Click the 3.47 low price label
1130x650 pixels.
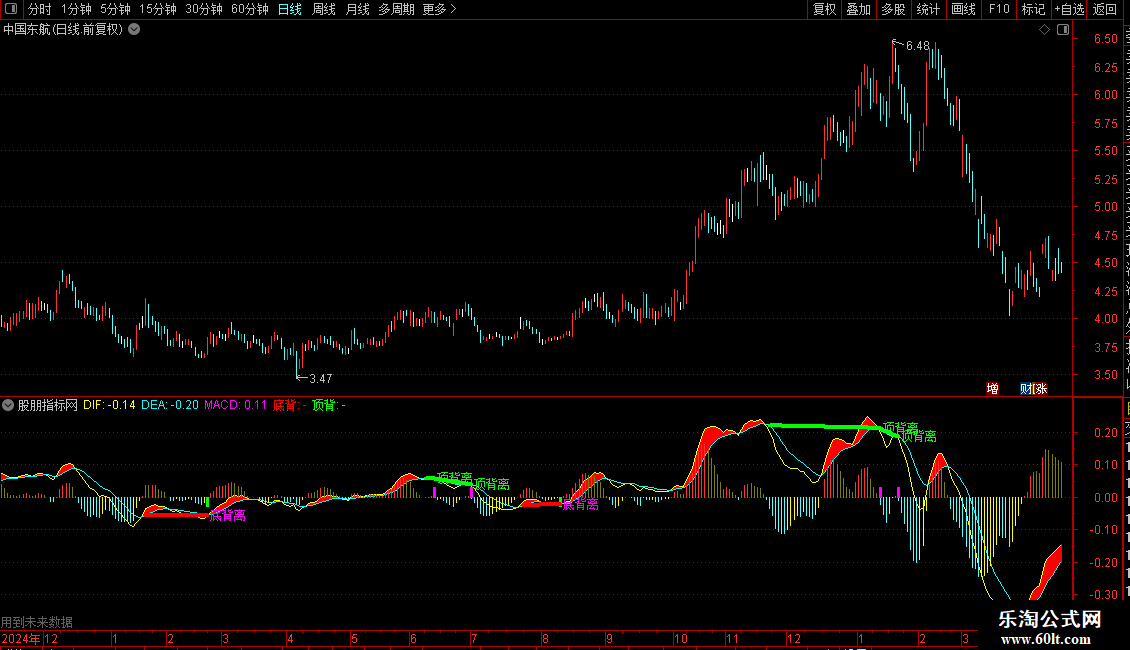pyautogui.click(x=321, y=378)
